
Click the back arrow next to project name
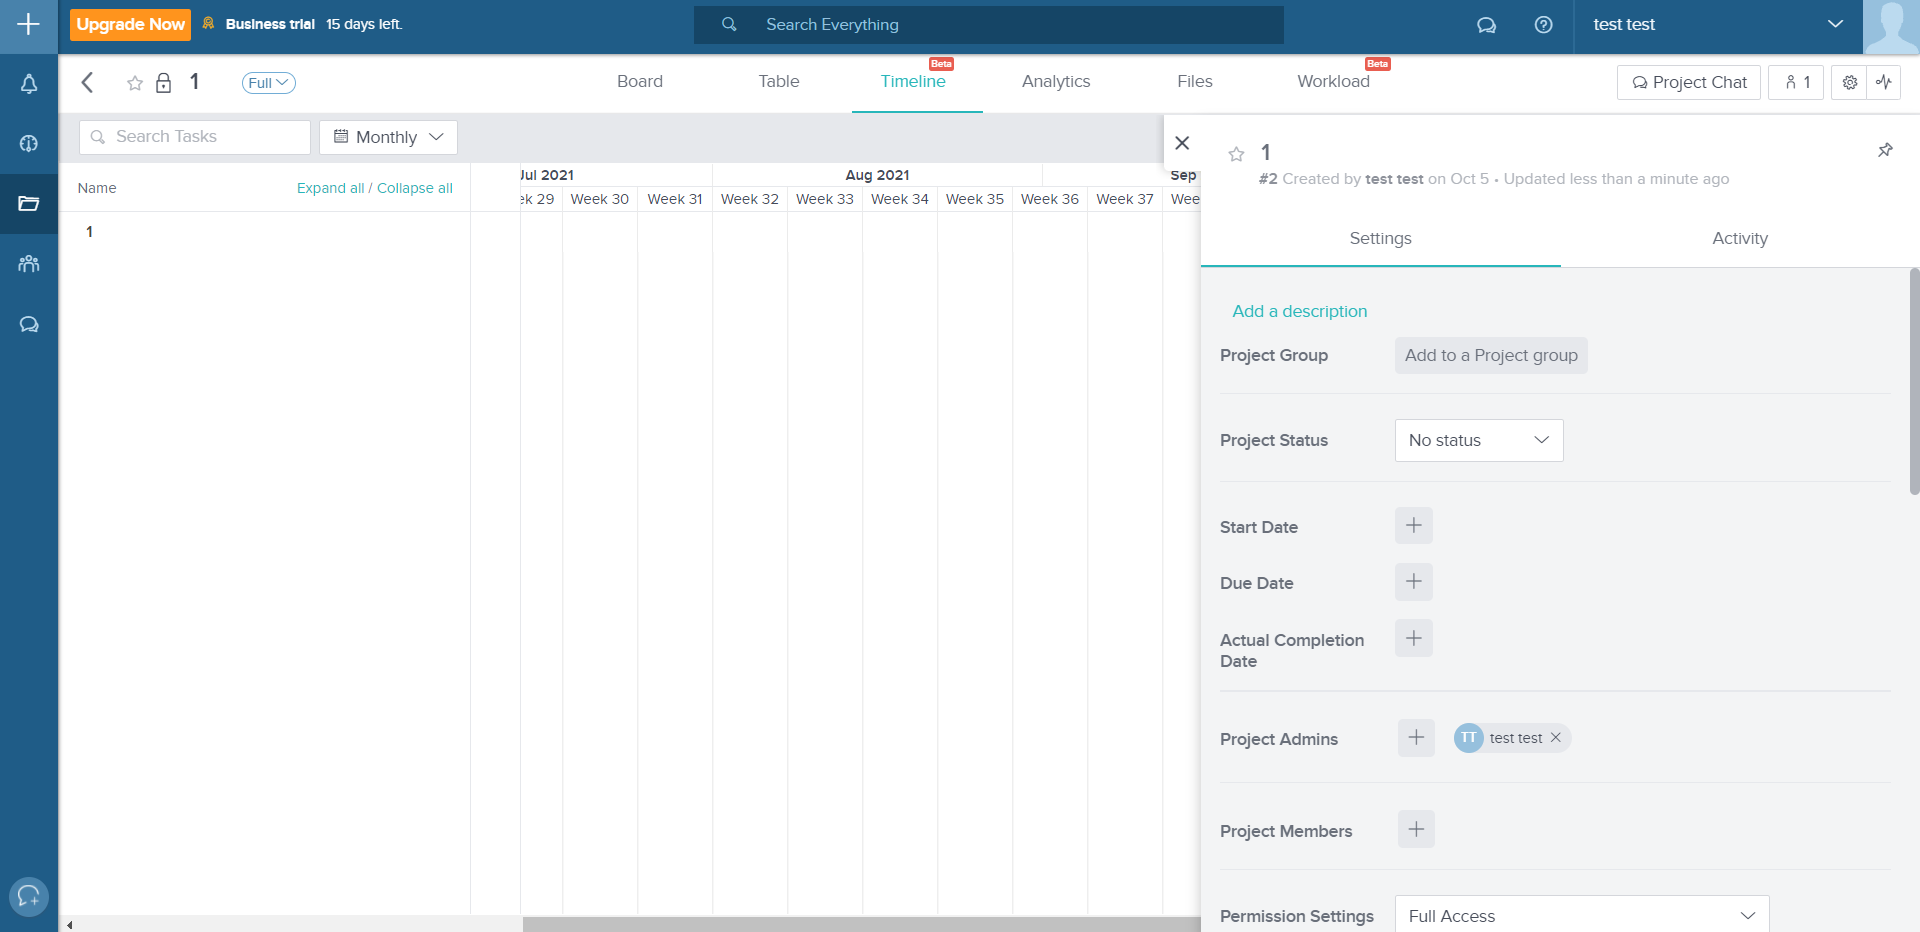pos(88,82)
